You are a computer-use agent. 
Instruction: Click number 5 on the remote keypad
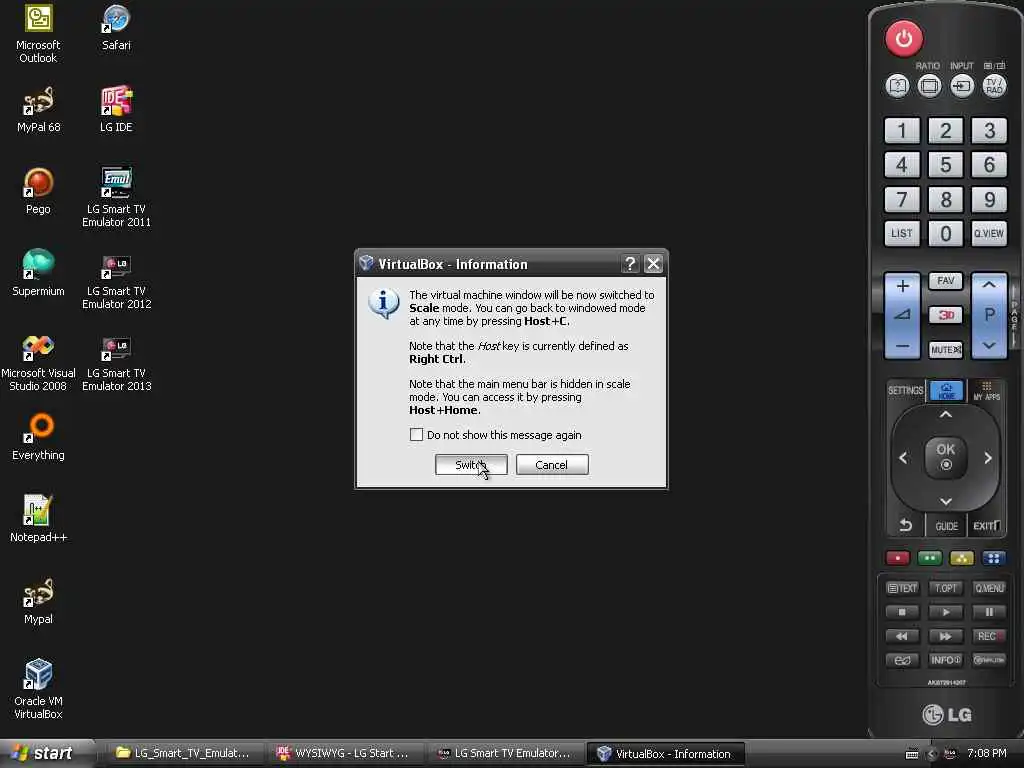tap(946, 165)
